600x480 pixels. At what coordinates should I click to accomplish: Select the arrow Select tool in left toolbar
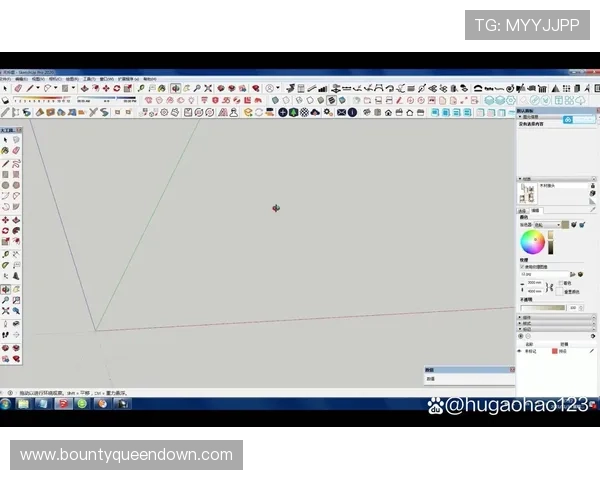click(x=5, y=139)
